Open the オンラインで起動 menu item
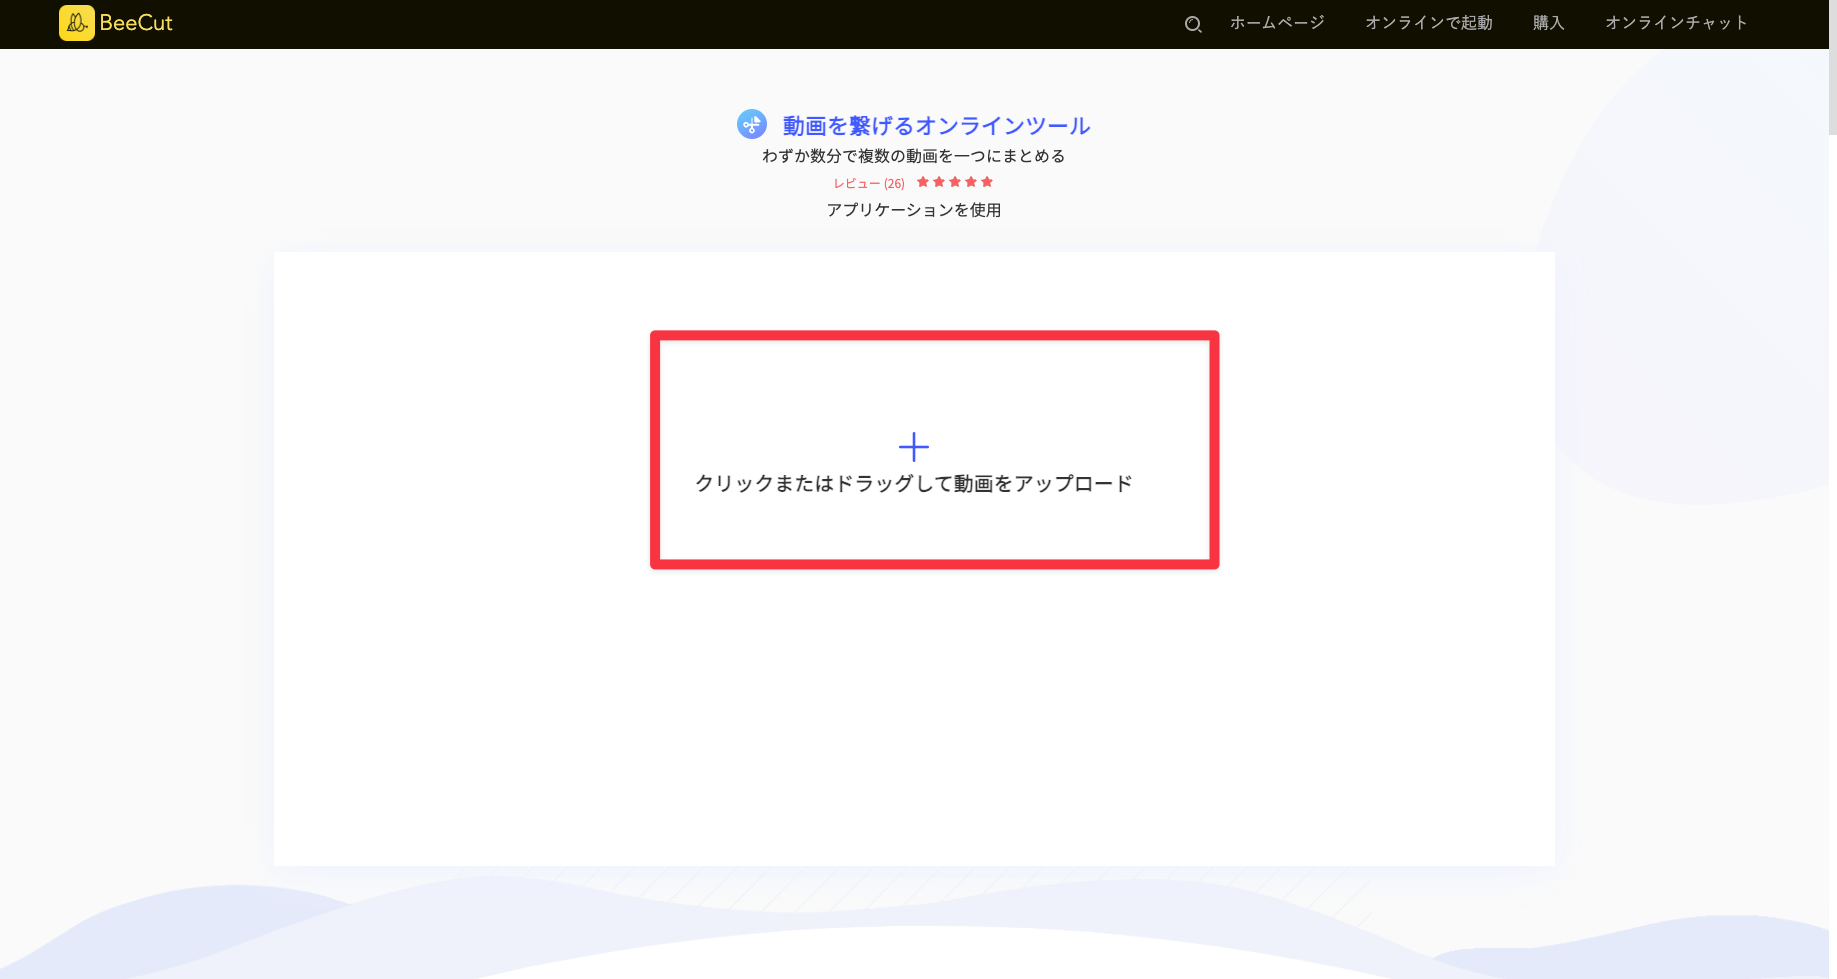Viewport: 1837px width, 979px height. tap(1429, 23)
